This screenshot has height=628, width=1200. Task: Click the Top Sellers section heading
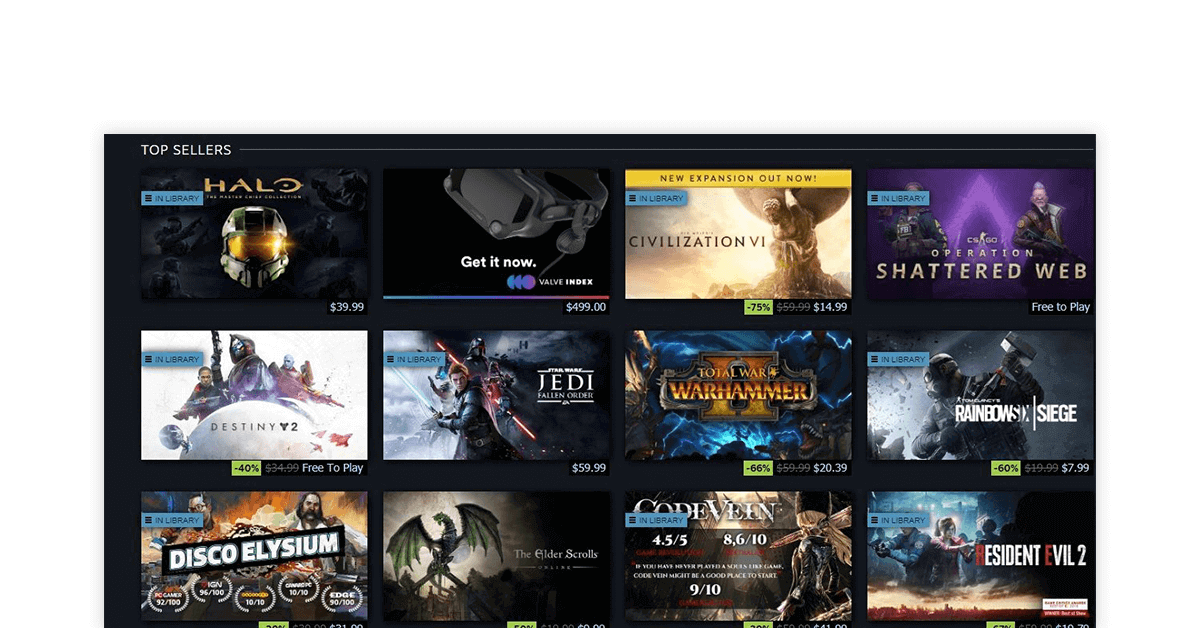point(186,150)
